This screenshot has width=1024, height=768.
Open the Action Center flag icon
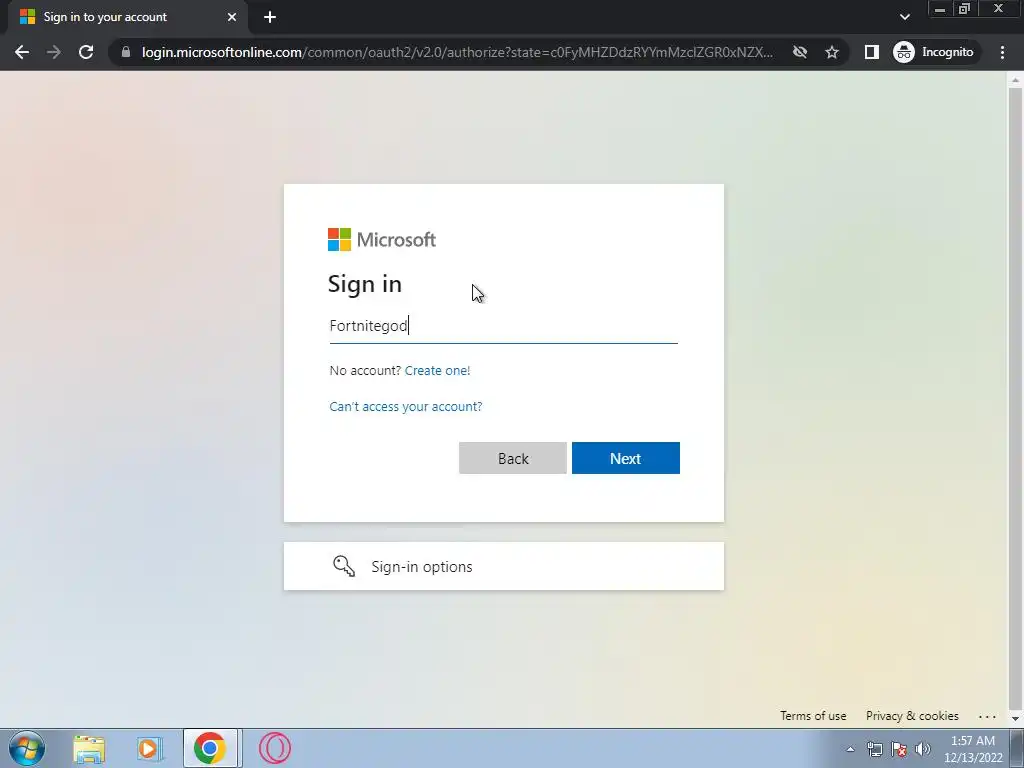[899, 749]
